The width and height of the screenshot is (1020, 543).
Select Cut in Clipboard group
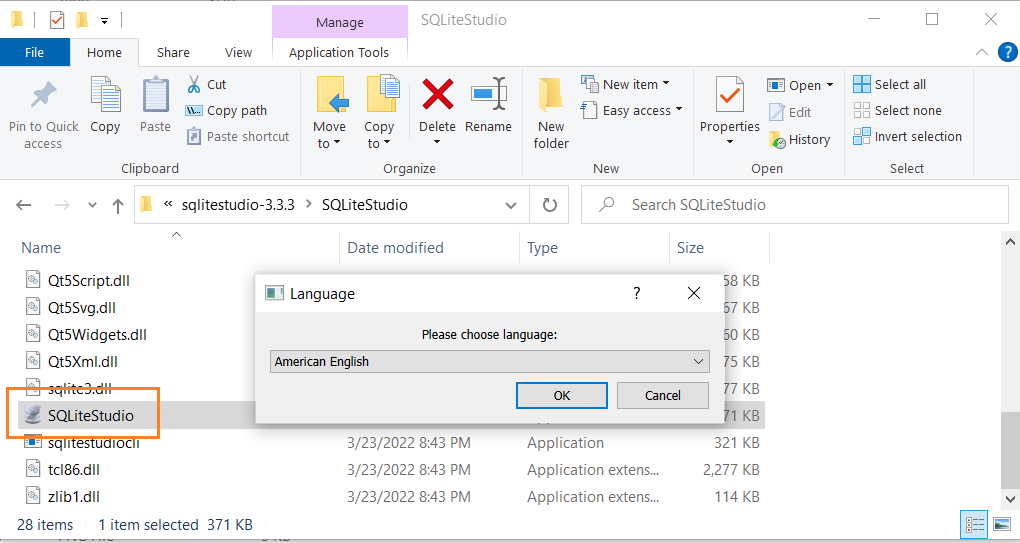pyautogui.click(x=207, y=85)
